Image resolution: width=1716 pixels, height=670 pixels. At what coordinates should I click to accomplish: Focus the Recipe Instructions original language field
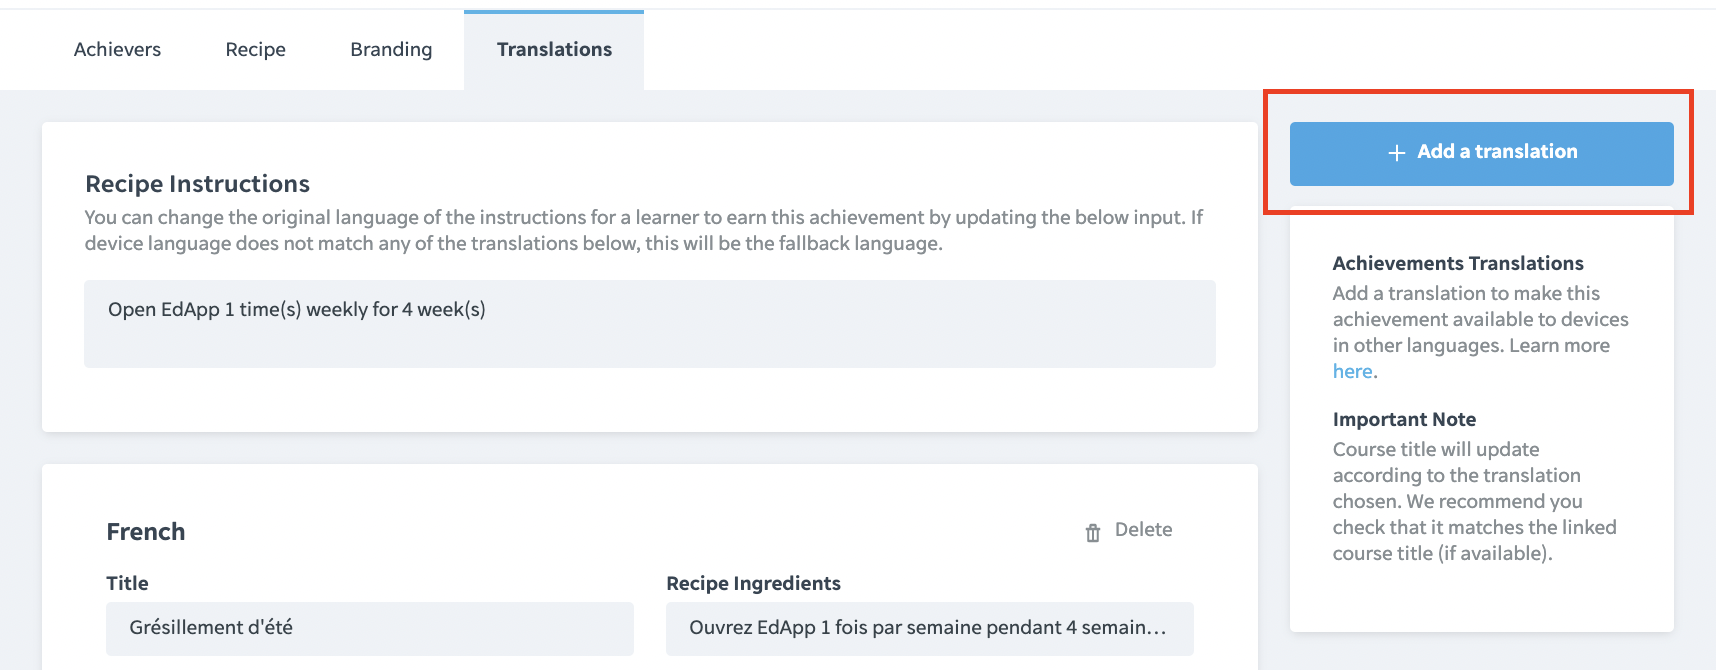pyautogui.click(x=649, y=323)
